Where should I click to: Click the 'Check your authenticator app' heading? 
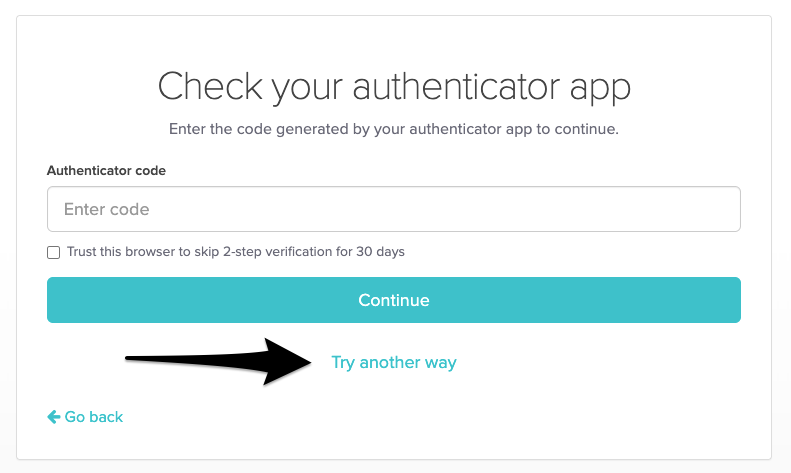click(x=394, y=87)
